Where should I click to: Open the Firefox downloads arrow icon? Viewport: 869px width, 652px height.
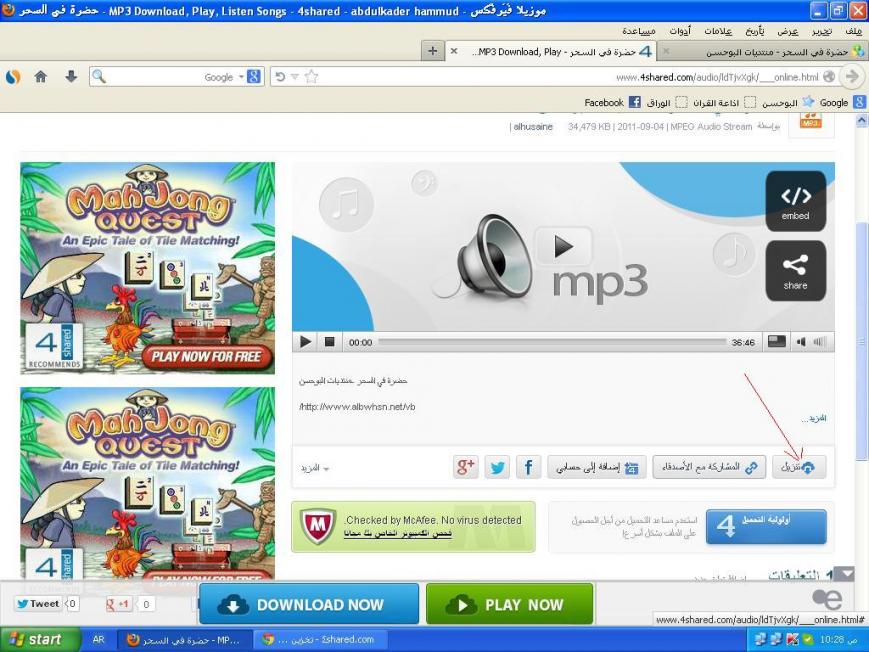click(70, 77)
